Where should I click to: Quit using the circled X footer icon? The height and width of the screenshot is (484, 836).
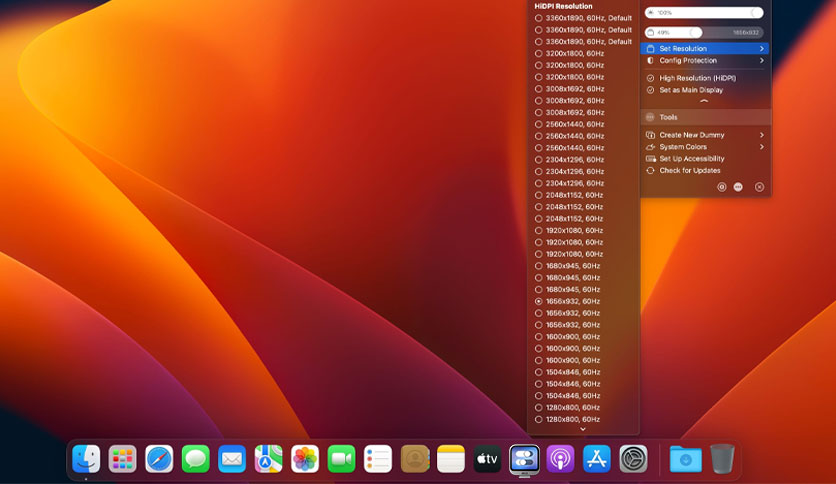(x=759, y=187)
